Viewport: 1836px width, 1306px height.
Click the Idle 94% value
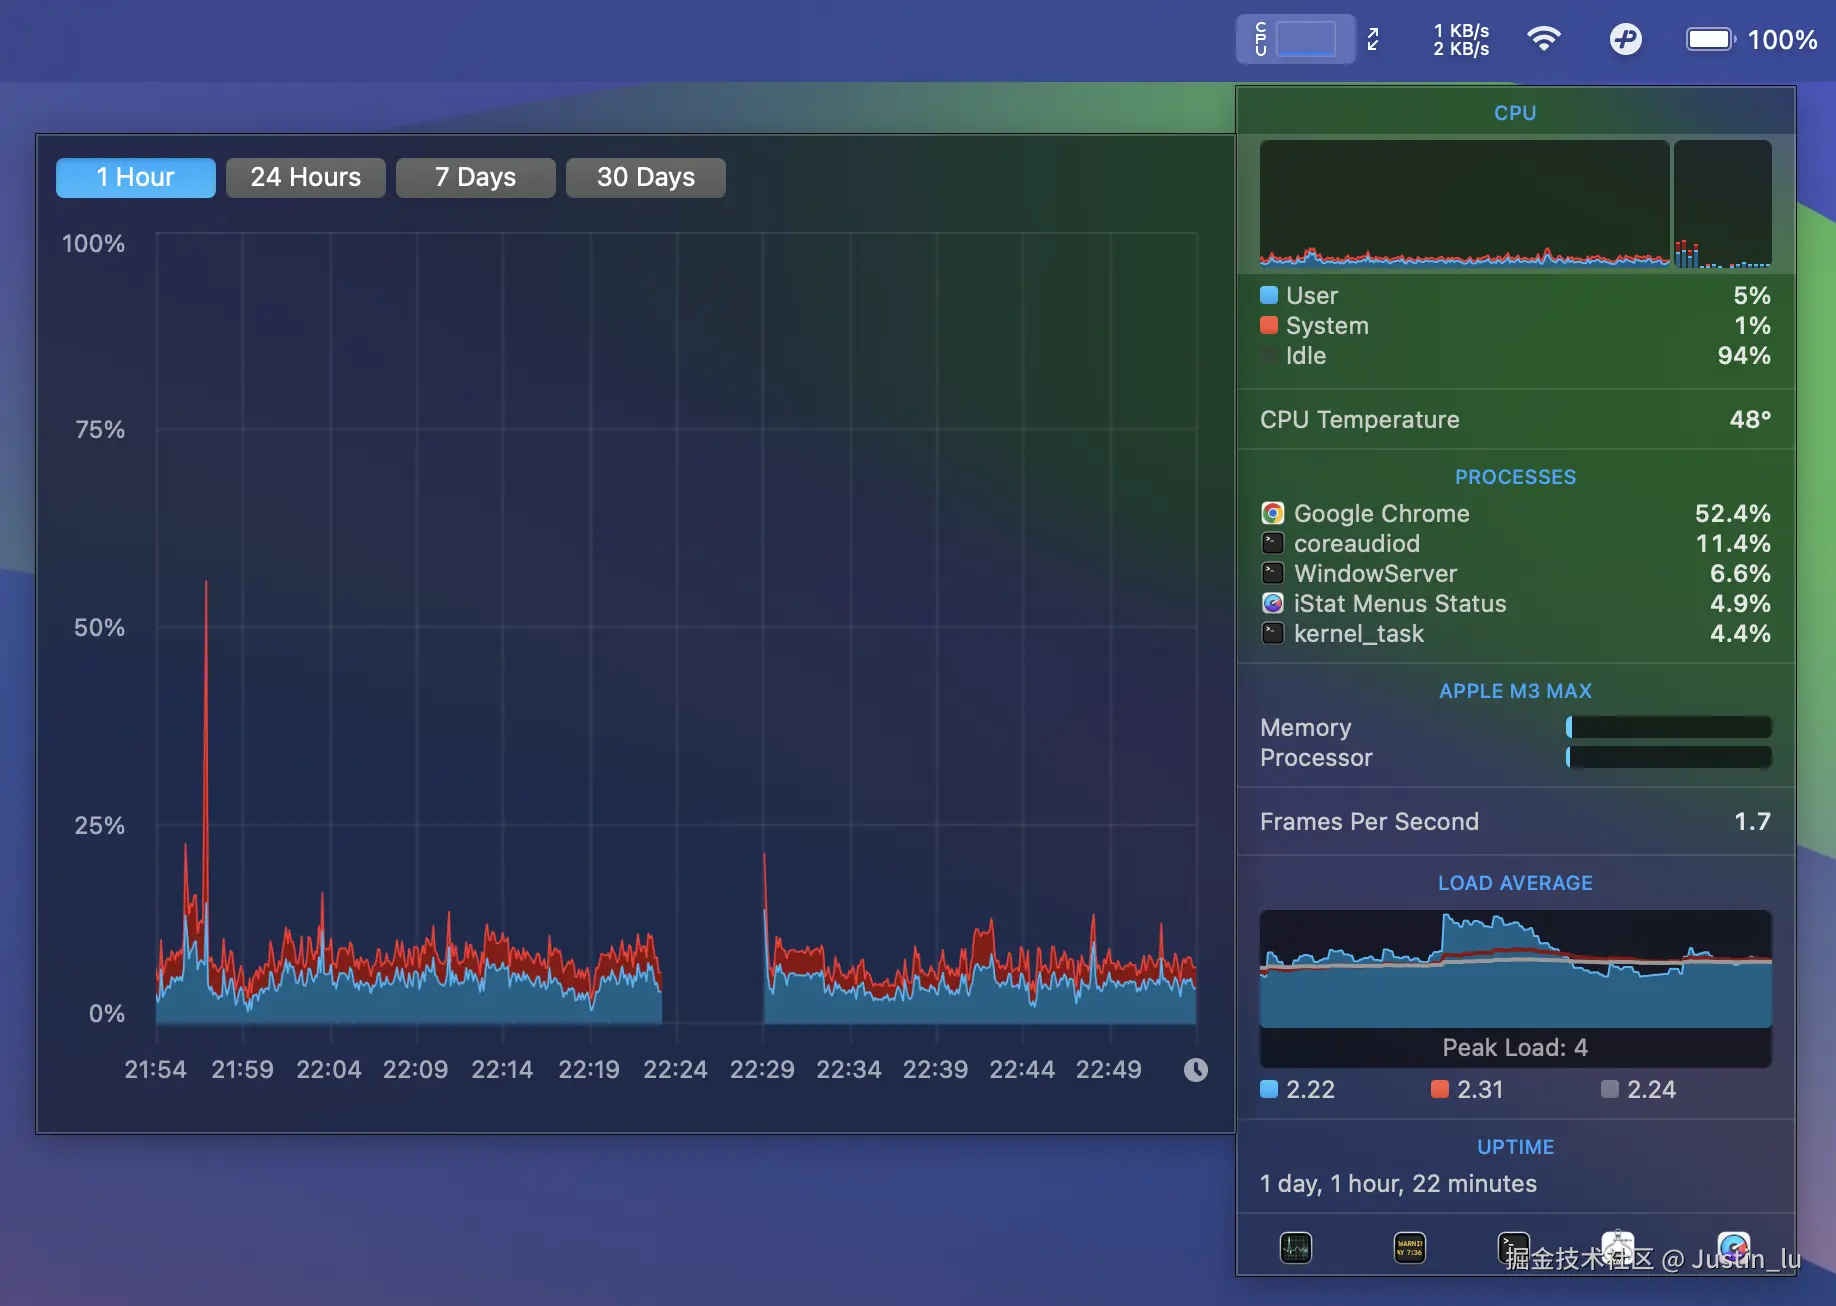1744,356
